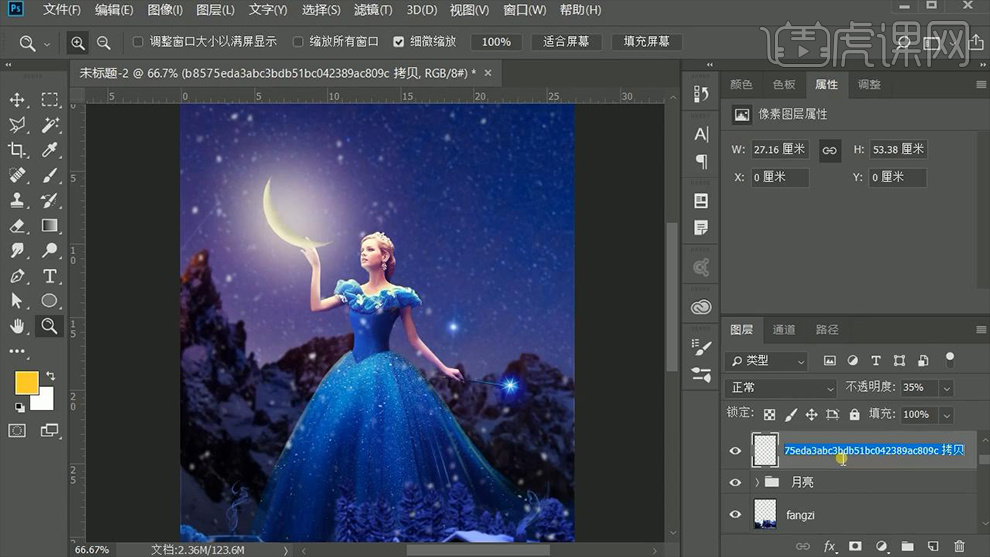The image size is (990, 557).
Task: Open the blend mode 正常 dropdown
Action: tap(780, 388)
